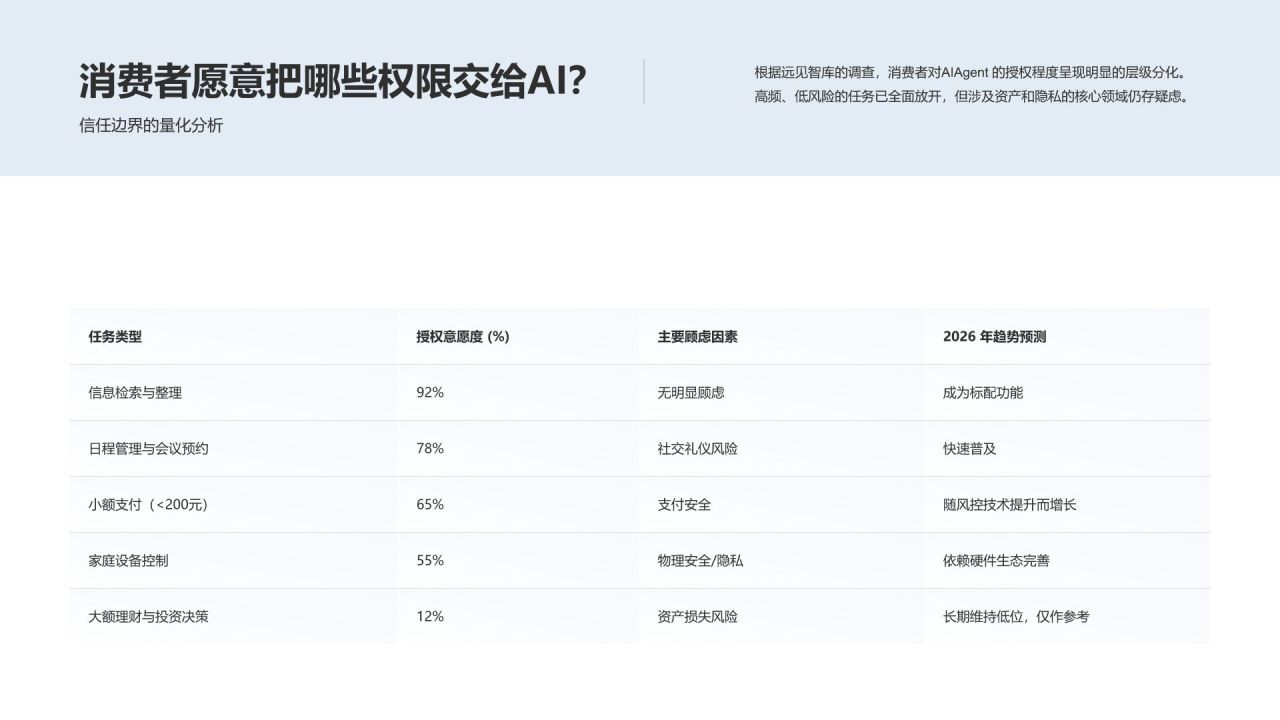The width and height of the screenshot is (1280, 720).
Task: Select the 物理安全/隐私 cell
Action: click(781, 561)
